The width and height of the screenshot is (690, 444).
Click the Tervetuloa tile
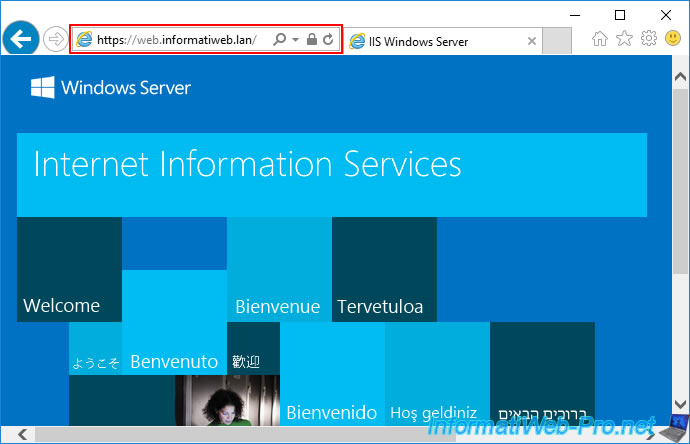(x=385, y=269)
